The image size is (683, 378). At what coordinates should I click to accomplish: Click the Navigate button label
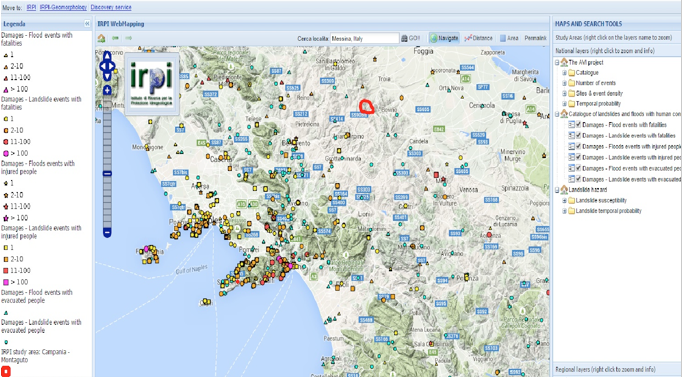pyautogui.click(x=448, y=38)
